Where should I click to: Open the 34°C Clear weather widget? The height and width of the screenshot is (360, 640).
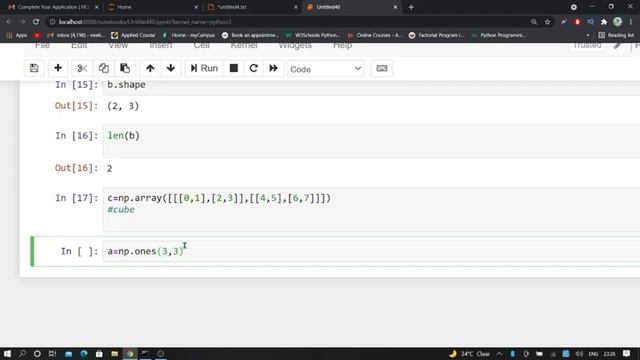point(469,353)
